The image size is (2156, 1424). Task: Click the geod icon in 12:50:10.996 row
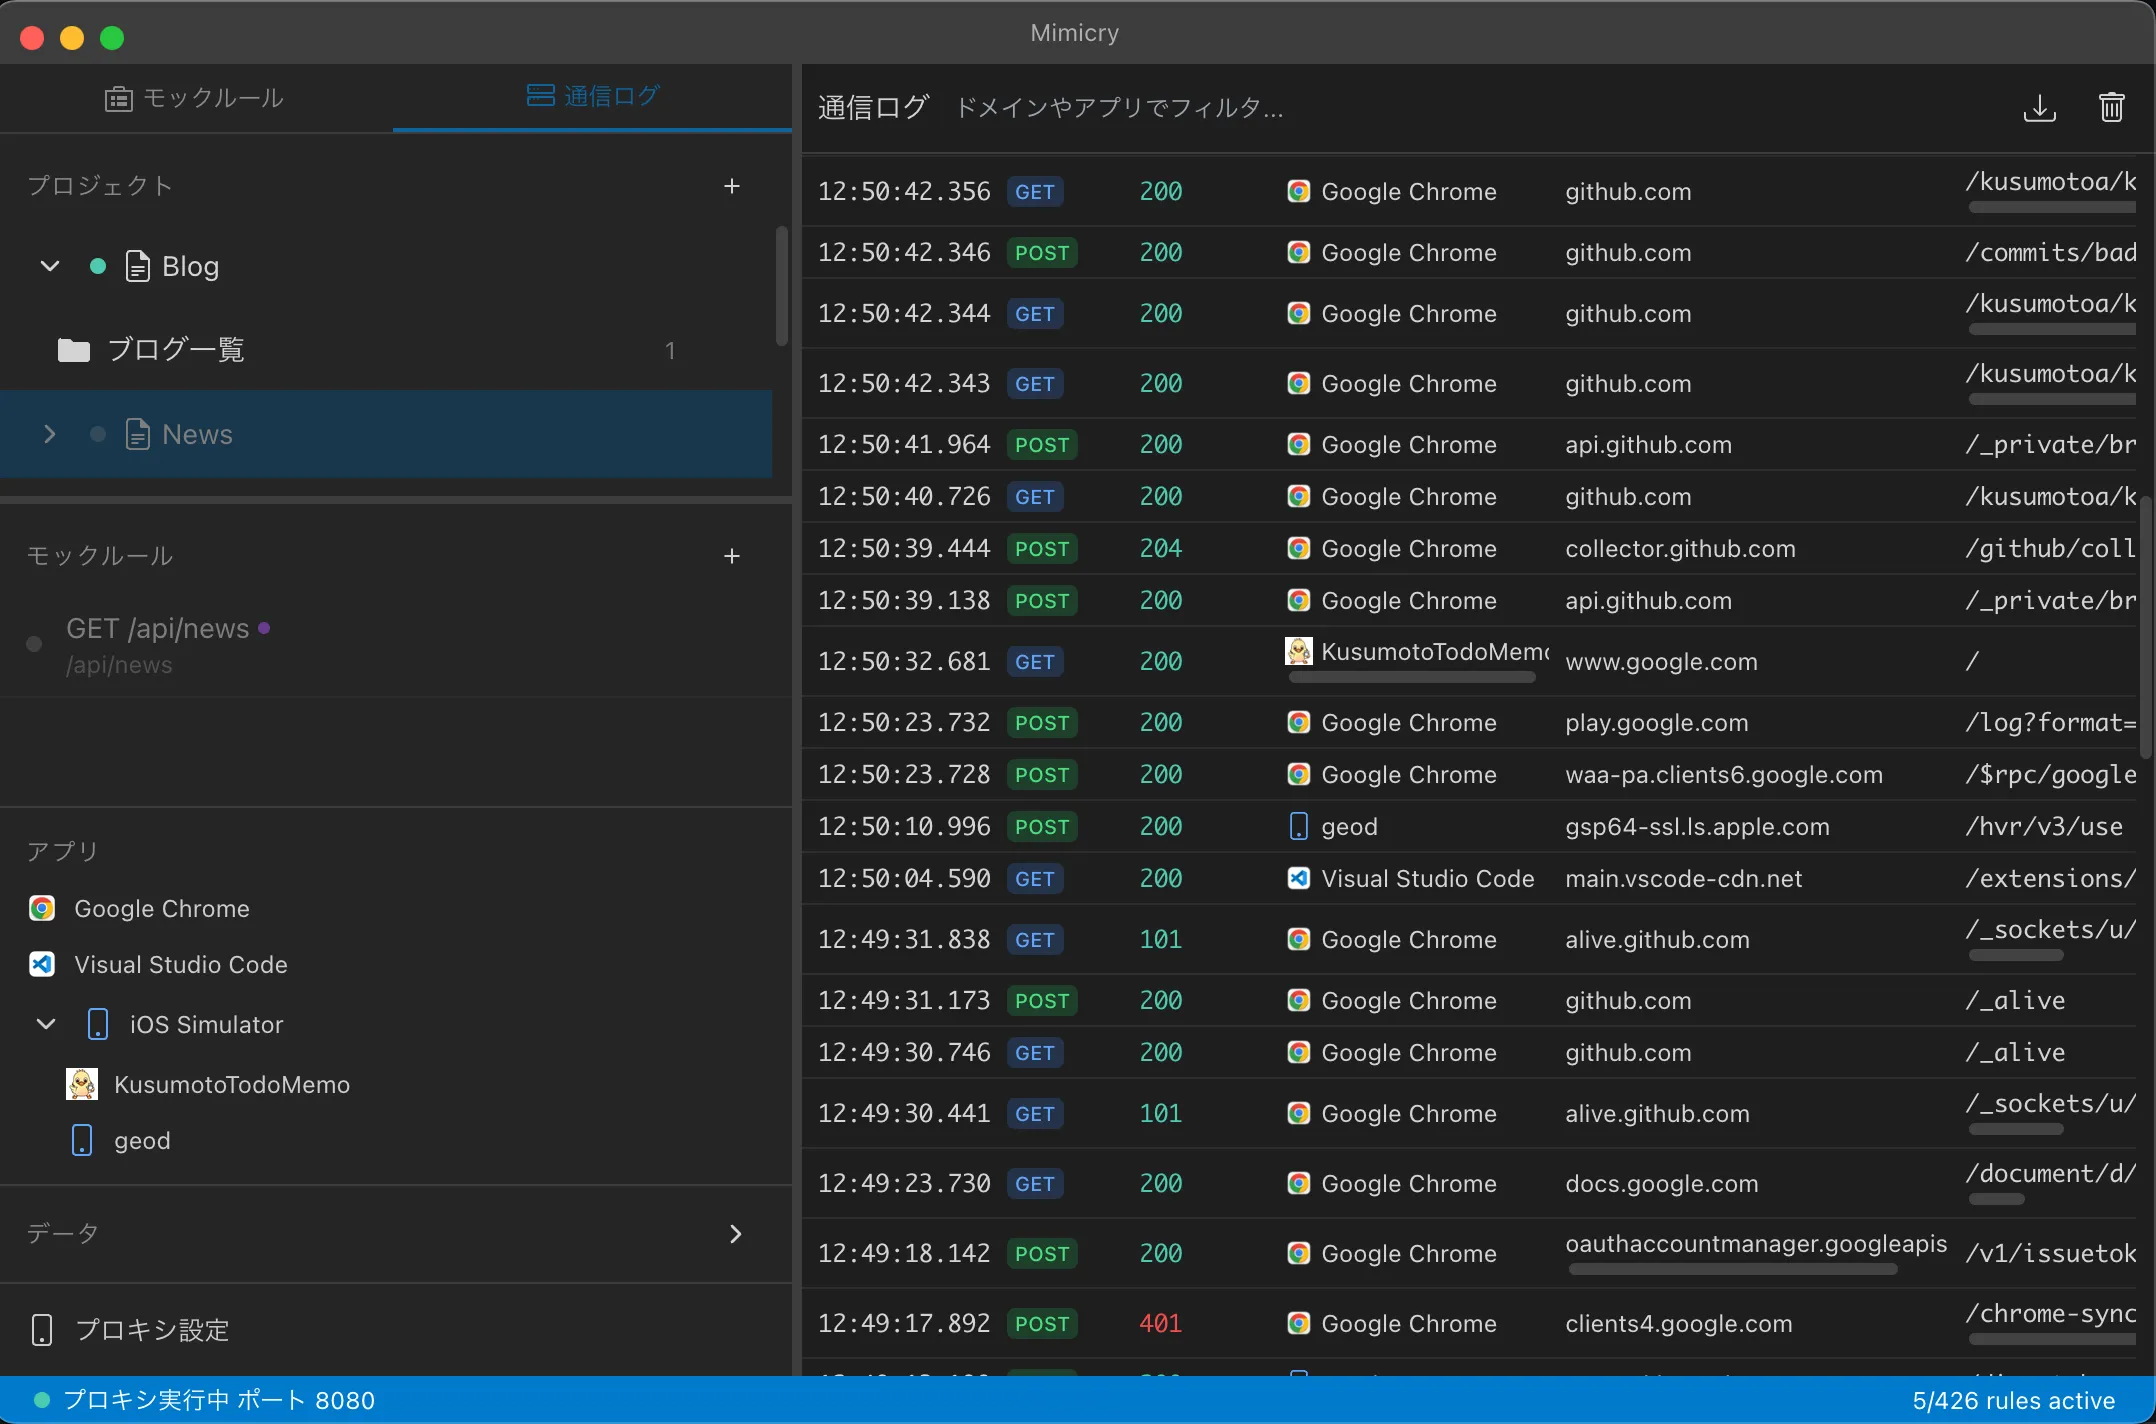click(x=1298, y=826)
